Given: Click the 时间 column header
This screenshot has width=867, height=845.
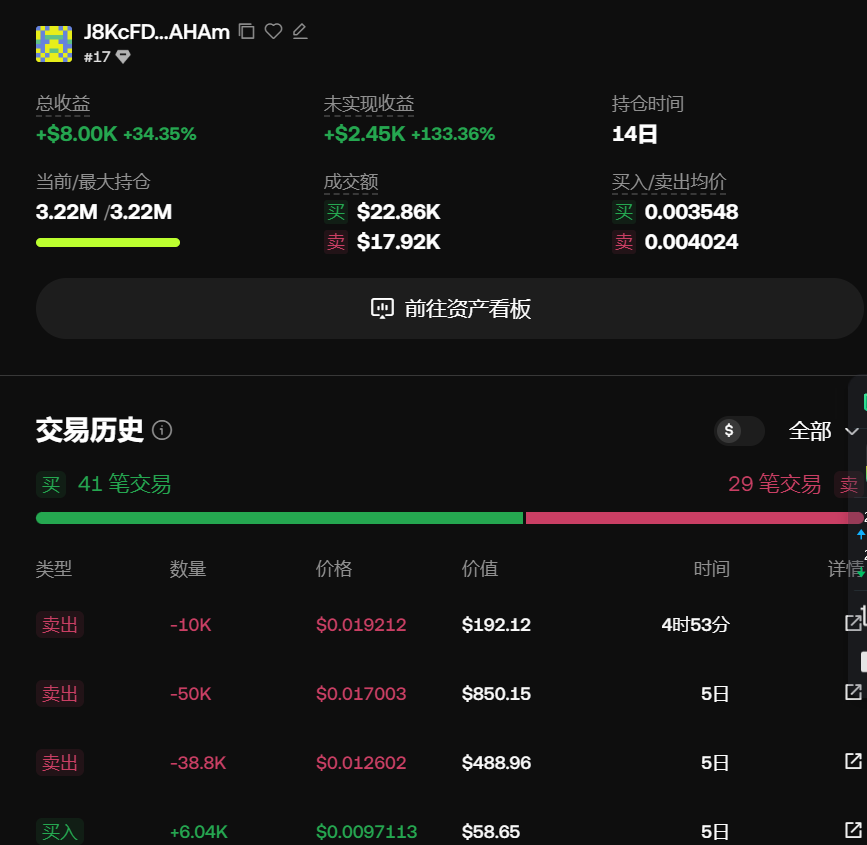Looking at the screenshot, I should pos(712,568).
